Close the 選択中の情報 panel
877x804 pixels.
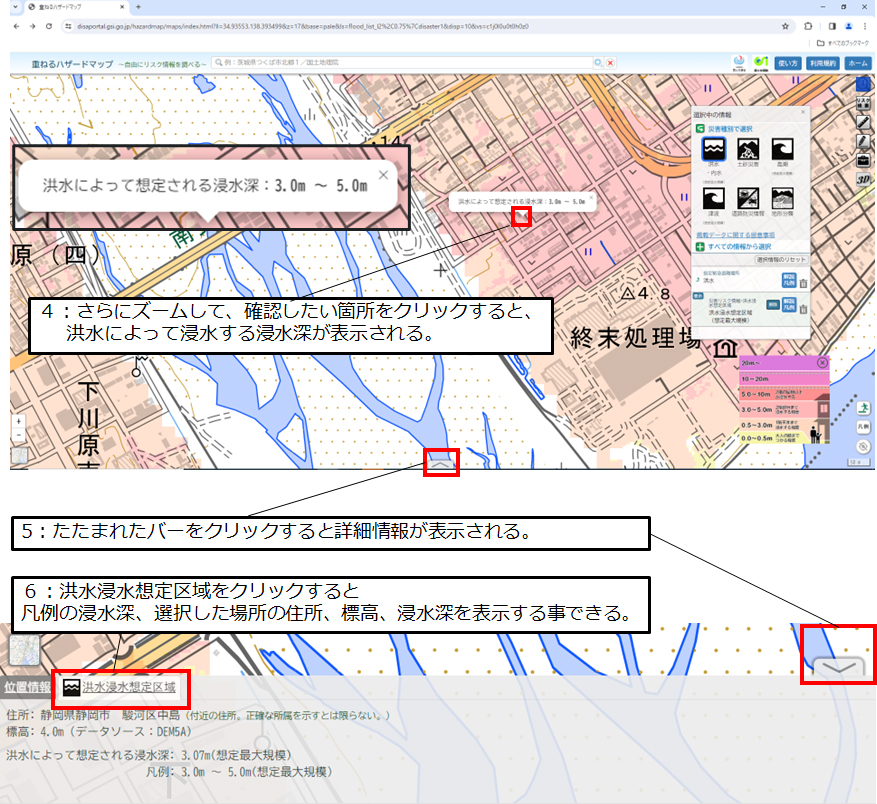(x=803, y=112)
